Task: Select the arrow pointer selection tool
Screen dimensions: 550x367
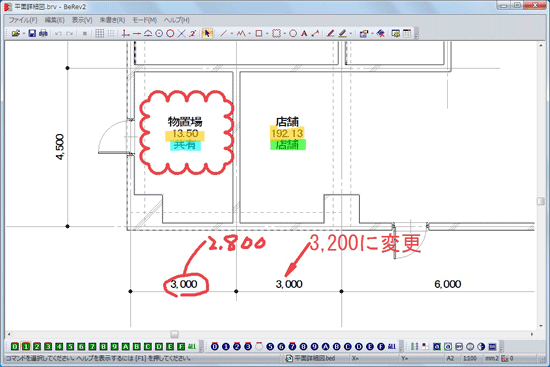Action: [x=207, y=33]
